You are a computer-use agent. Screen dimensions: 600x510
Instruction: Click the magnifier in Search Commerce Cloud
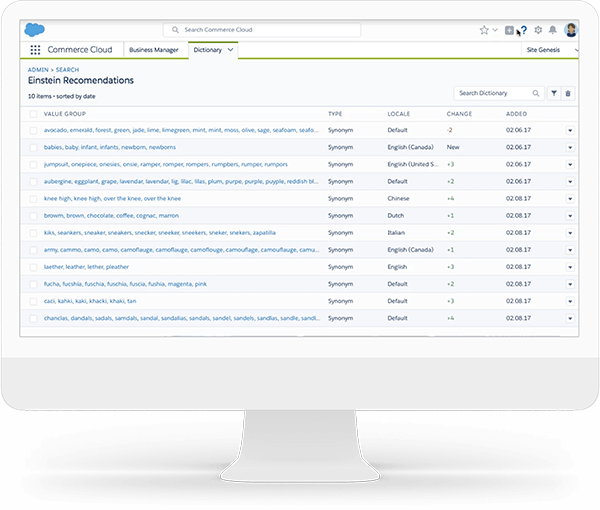tap(175, 29)
